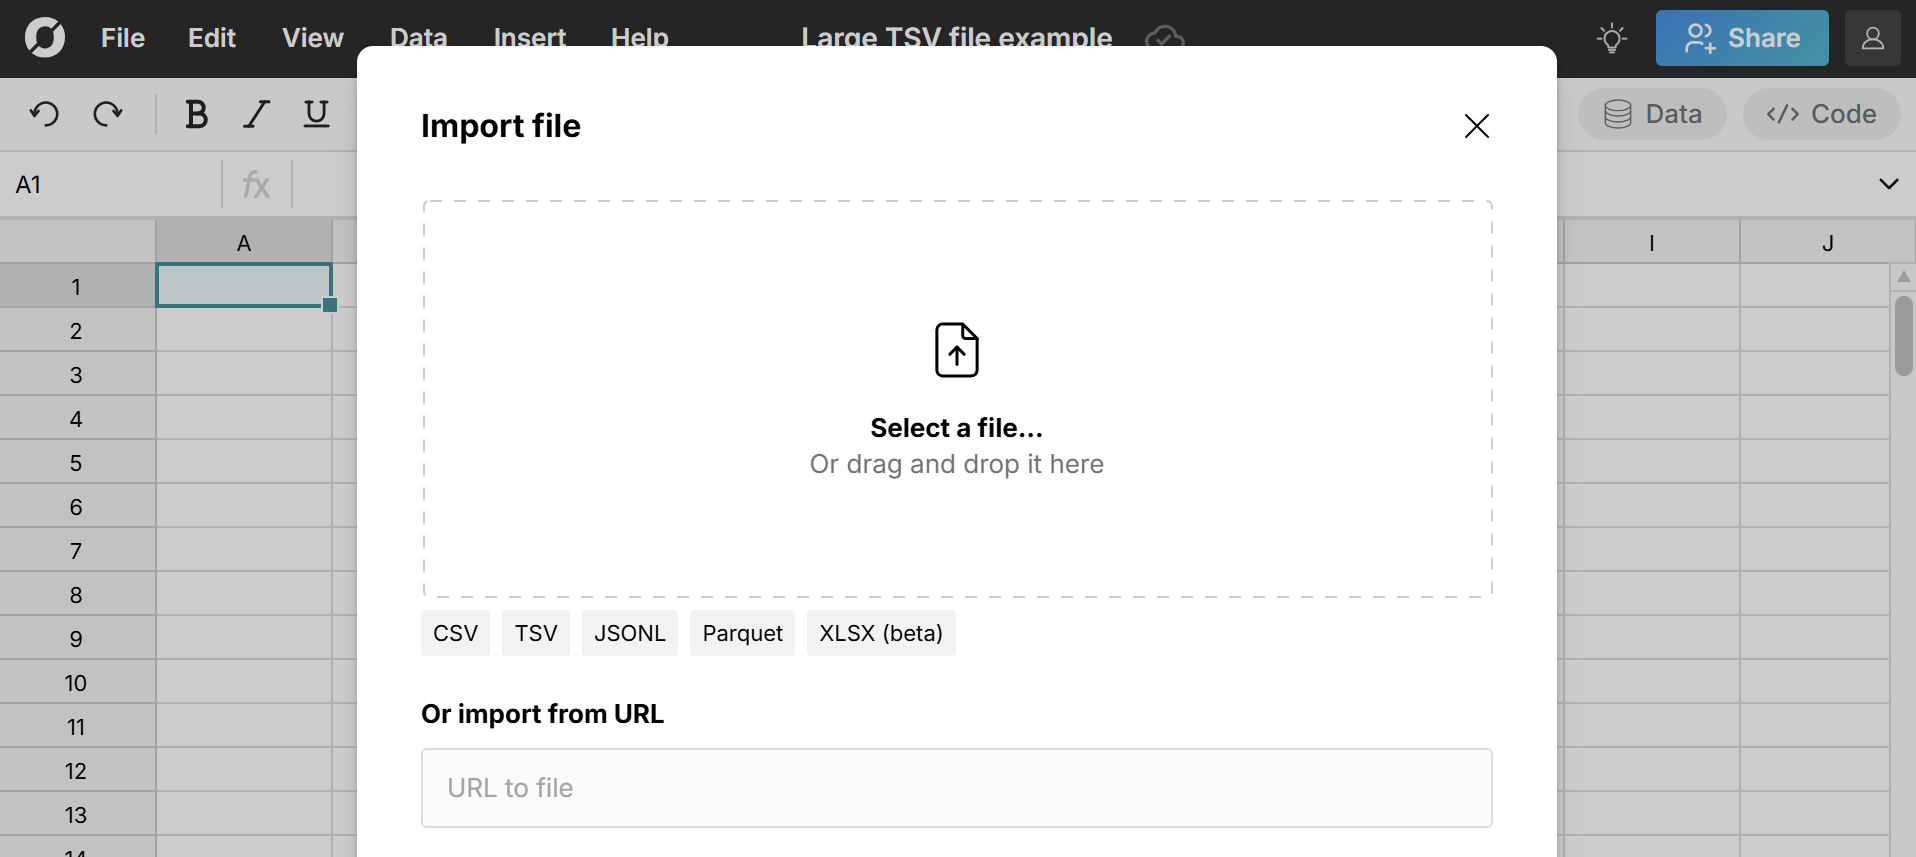Image resolution: width=1916 pixels, height=857 pixels.
Task: Toggle italic formatting
Action: [257, 114]
